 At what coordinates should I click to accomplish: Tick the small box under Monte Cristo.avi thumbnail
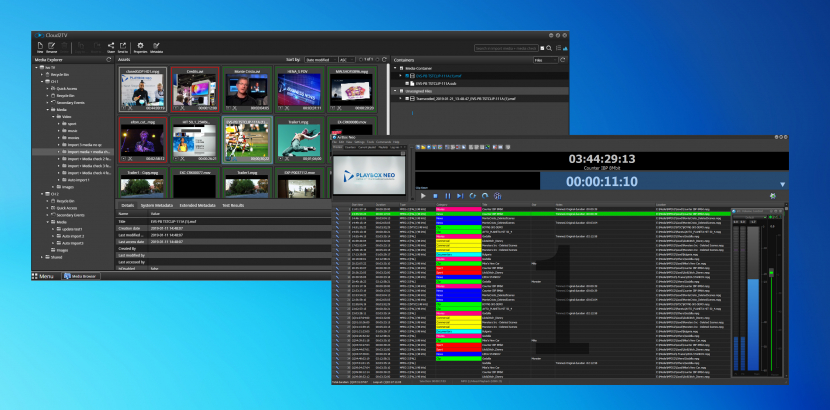click(x=228, y=108)
